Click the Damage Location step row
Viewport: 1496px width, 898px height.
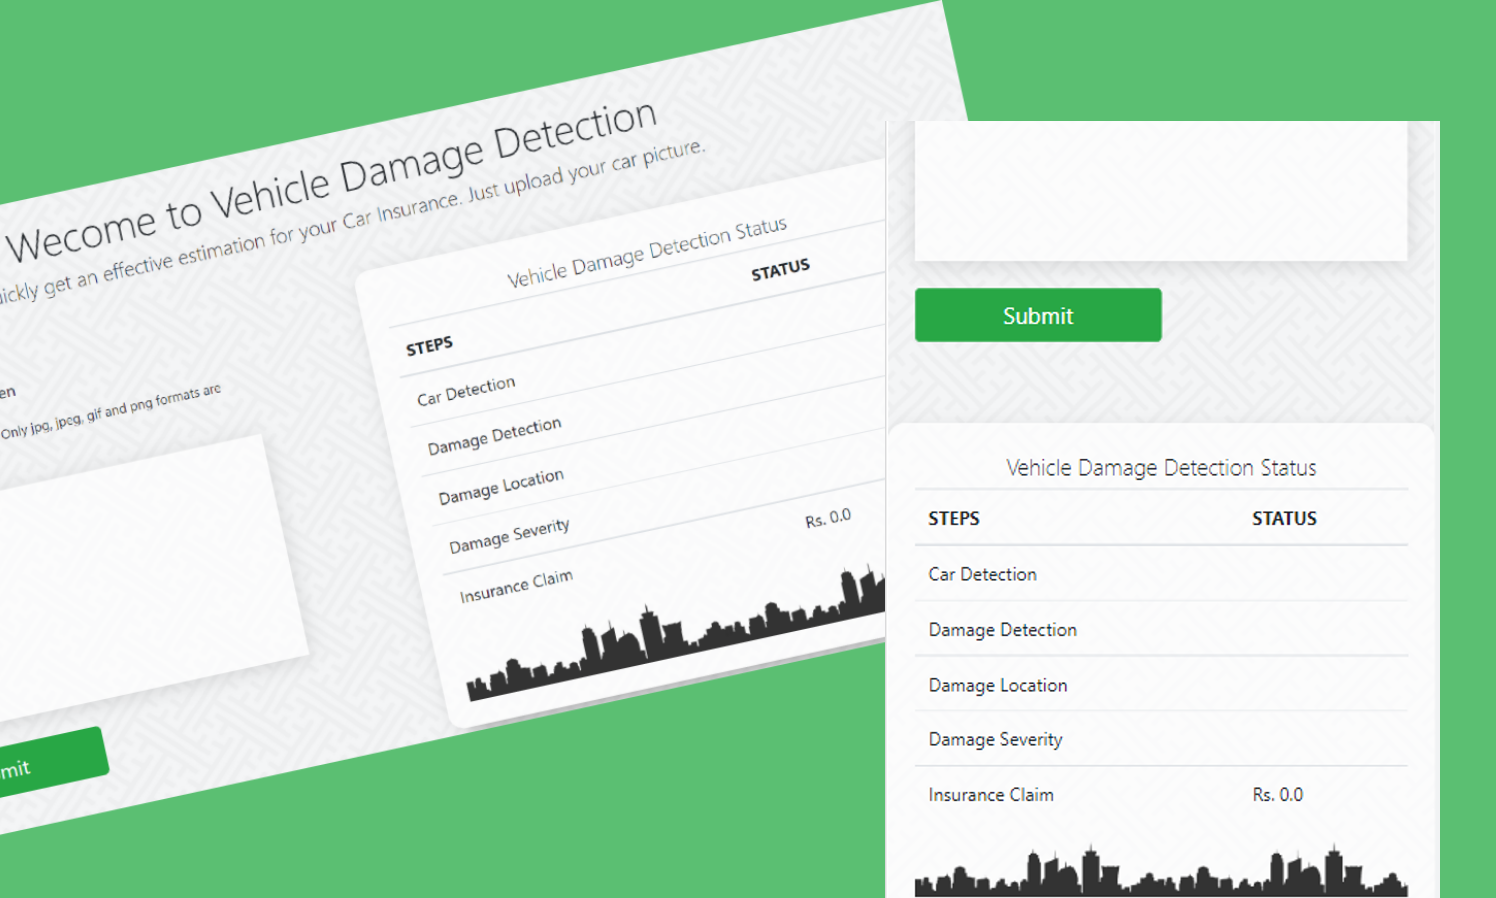pyautogui.click(x=998, y=685)
